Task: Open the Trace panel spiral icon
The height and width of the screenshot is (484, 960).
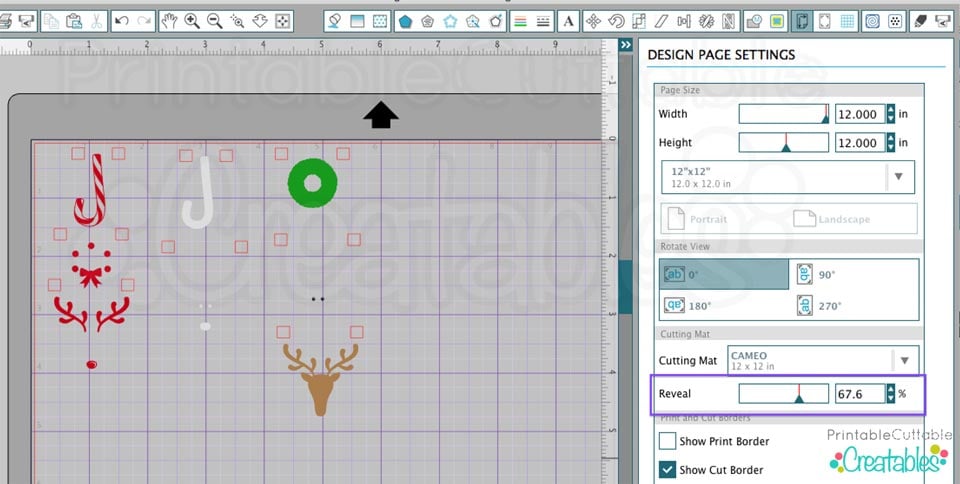Action: click(872, 21)
